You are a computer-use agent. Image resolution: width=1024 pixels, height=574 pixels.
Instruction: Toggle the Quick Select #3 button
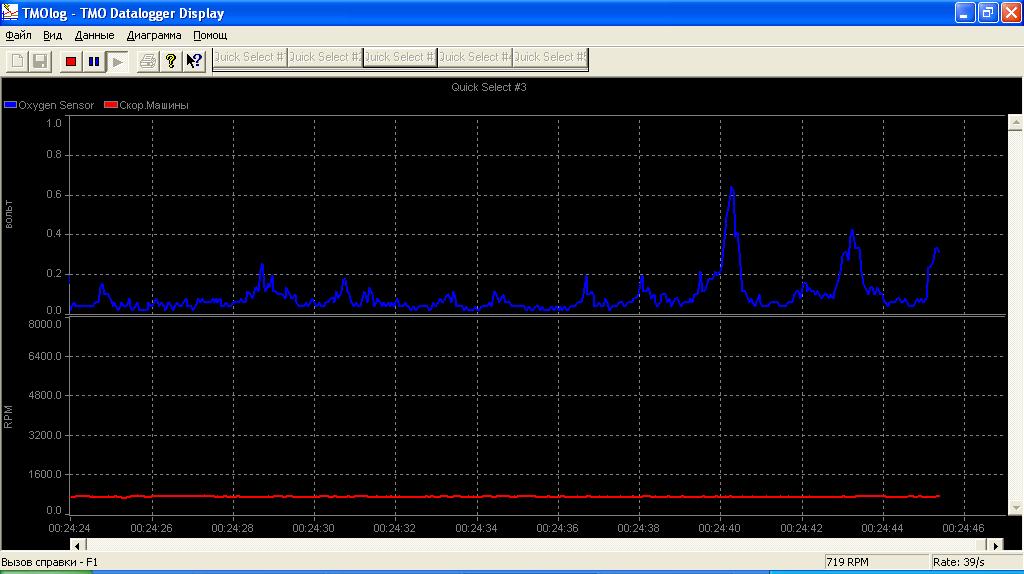click(400, 58)
